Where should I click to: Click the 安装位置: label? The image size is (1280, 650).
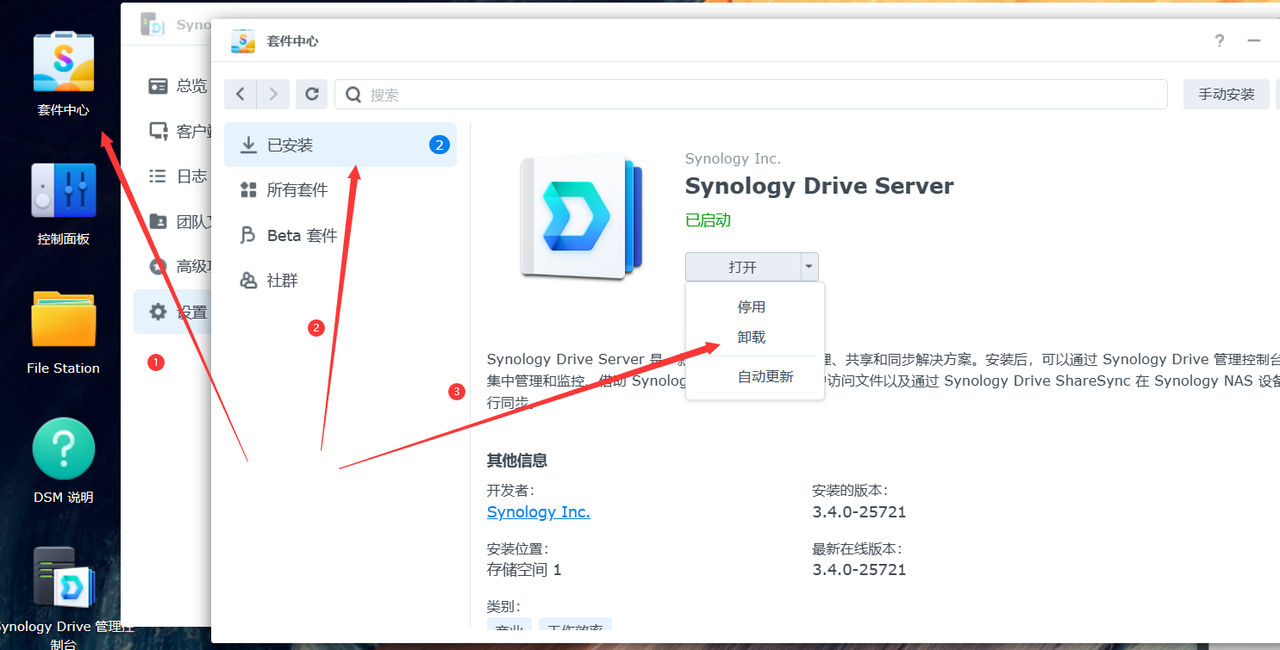pyautogui.click(x=517, y=549)
